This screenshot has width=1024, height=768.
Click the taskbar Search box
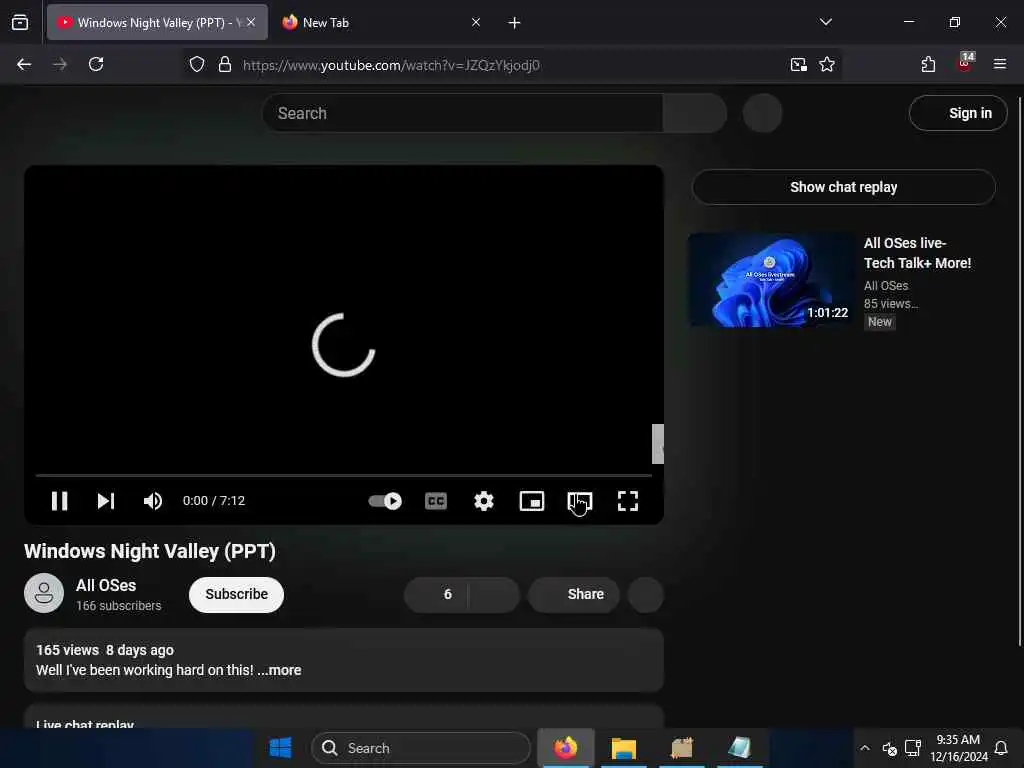(x=421, y=748)
